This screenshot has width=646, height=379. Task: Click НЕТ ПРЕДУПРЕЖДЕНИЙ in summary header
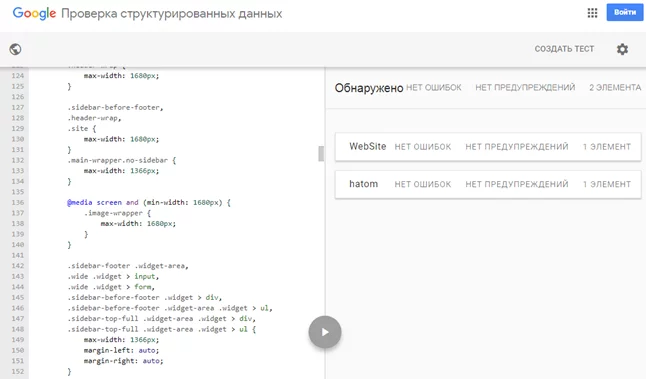coord(525,87)
